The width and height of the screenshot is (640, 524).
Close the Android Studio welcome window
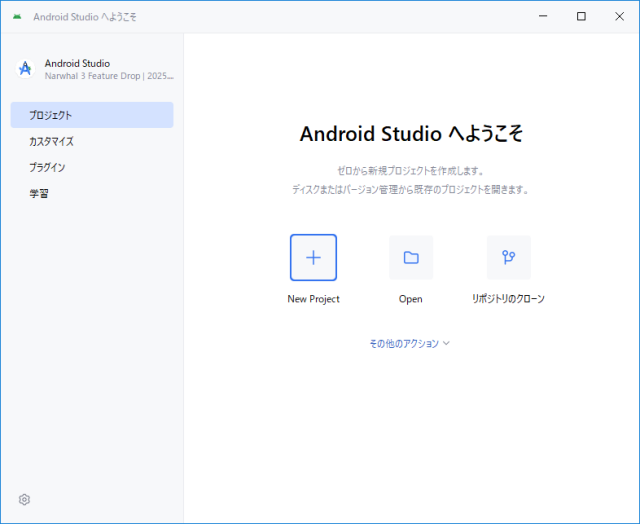click(x=619, y=16)
